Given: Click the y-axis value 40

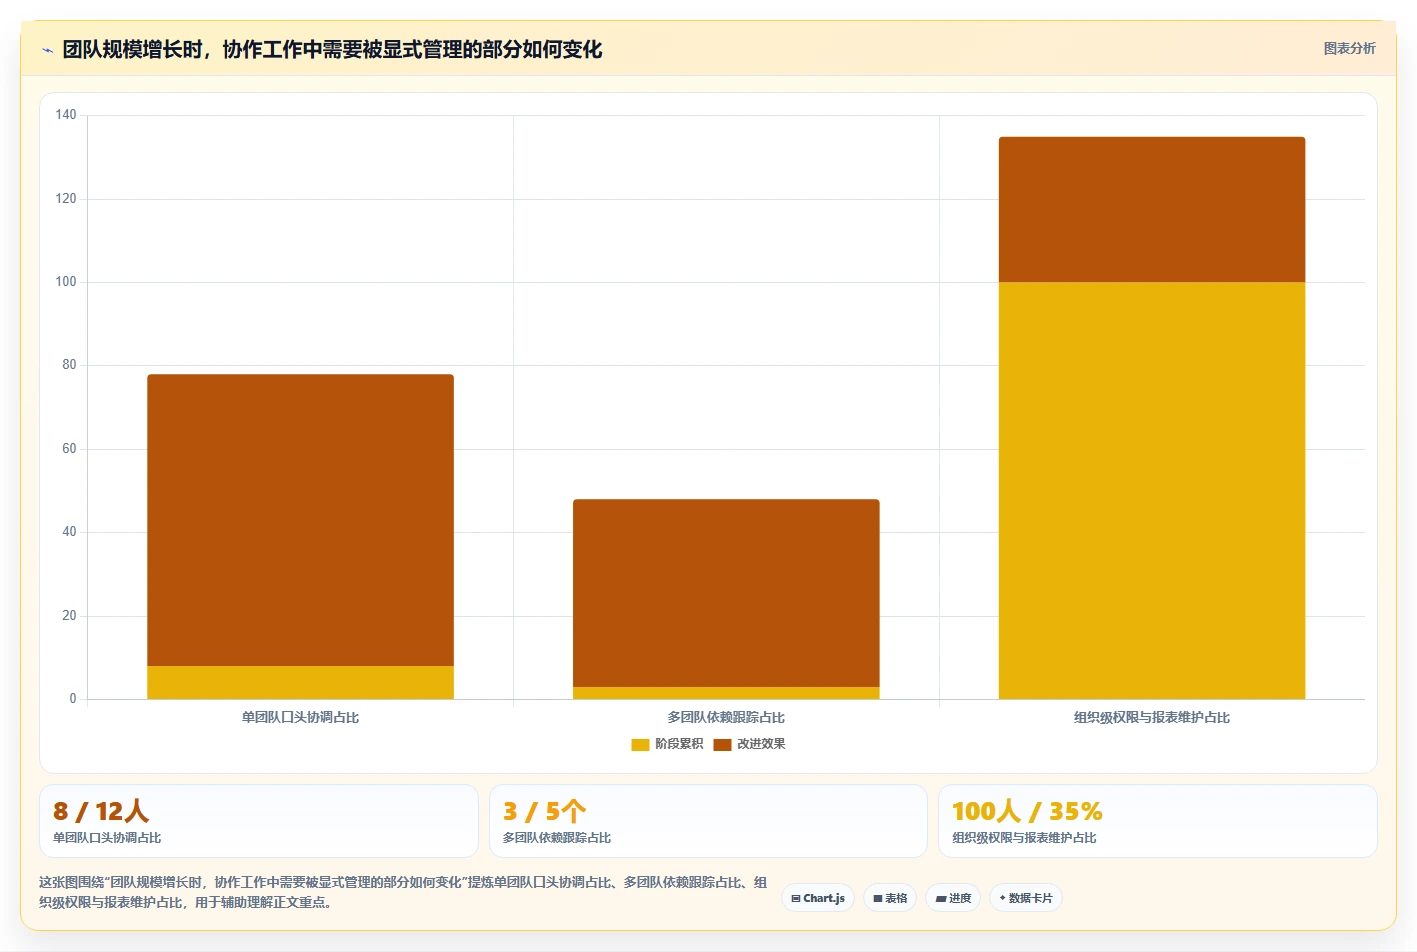Looking at the screenshot, I should click(x=69, y=532).
